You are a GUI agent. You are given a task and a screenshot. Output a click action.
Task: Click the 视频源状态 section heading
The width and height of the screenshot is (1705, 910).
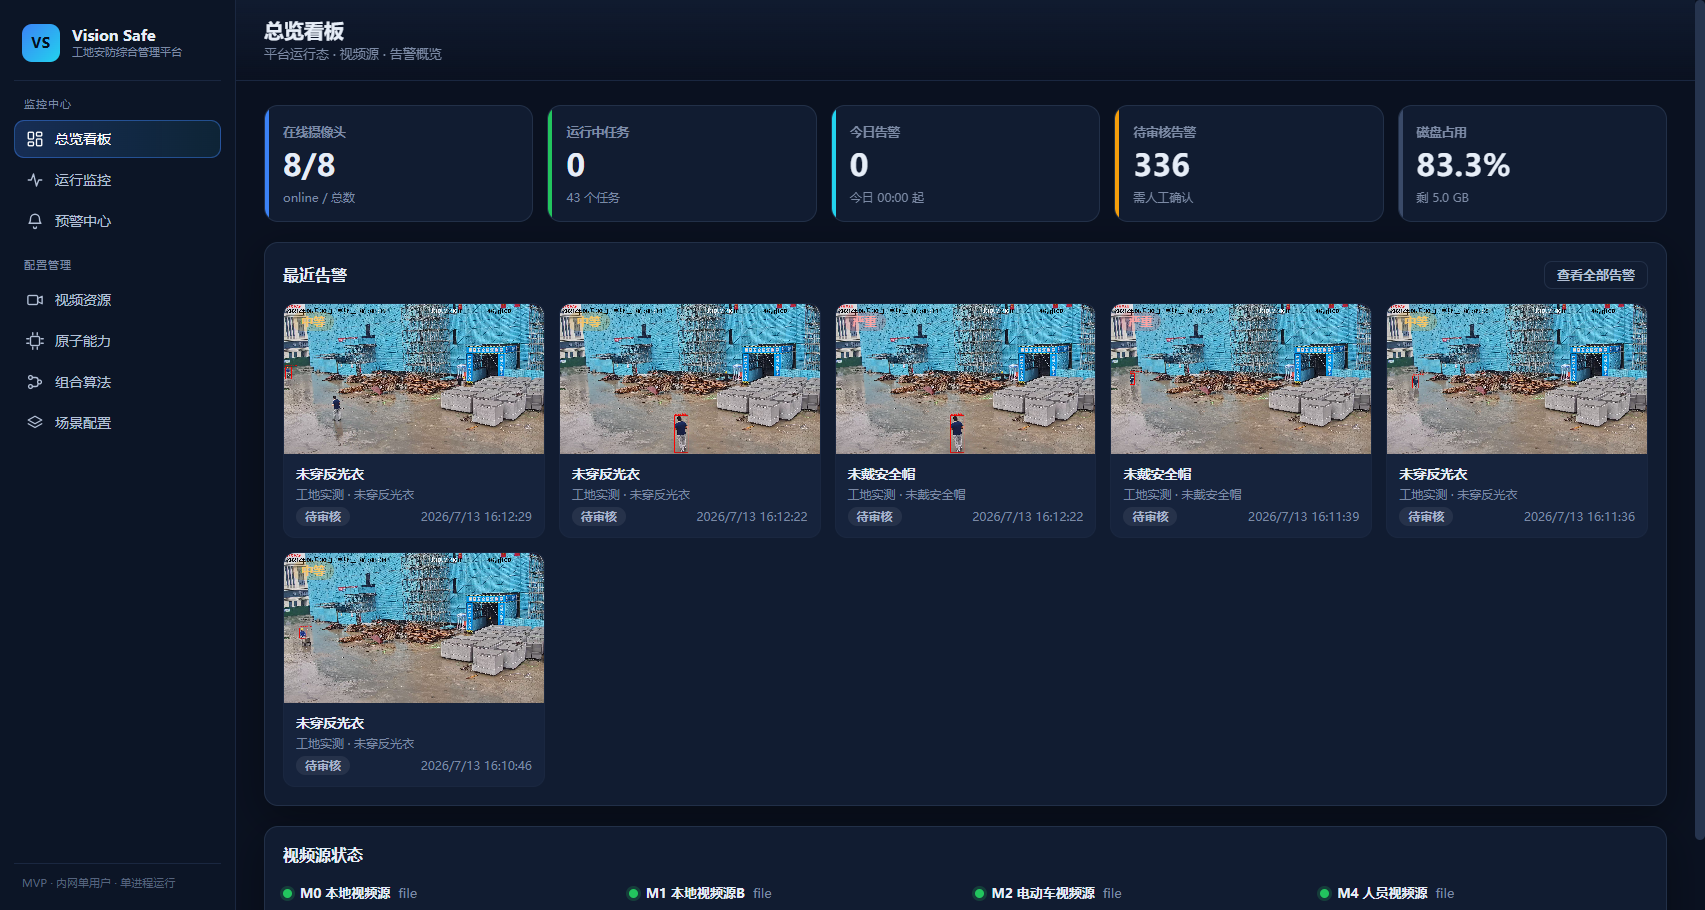point(323,855)
